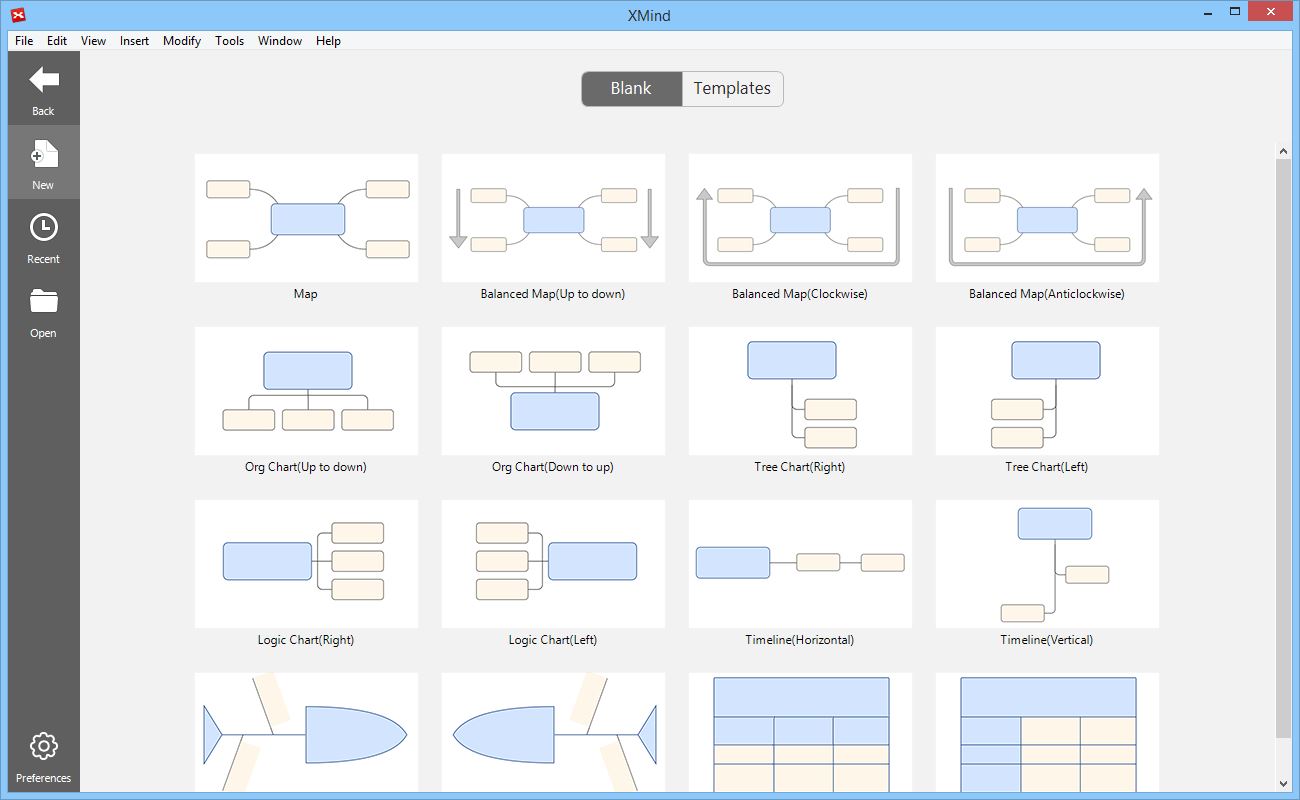The width and height of the screenshot is (1300, 800).
Task: Open the Help menu
Action: pyautogui.click(x=328, y=41)
